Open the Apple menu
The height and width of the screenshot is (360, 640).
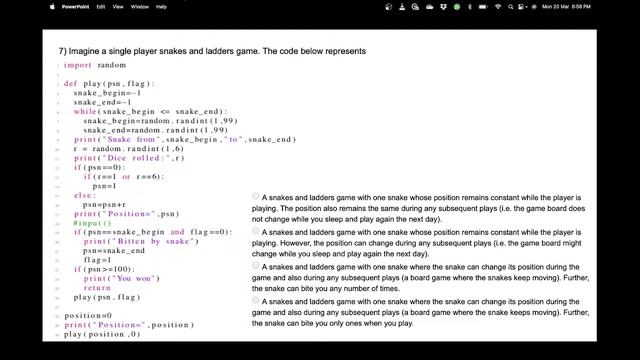click(52, 7)
